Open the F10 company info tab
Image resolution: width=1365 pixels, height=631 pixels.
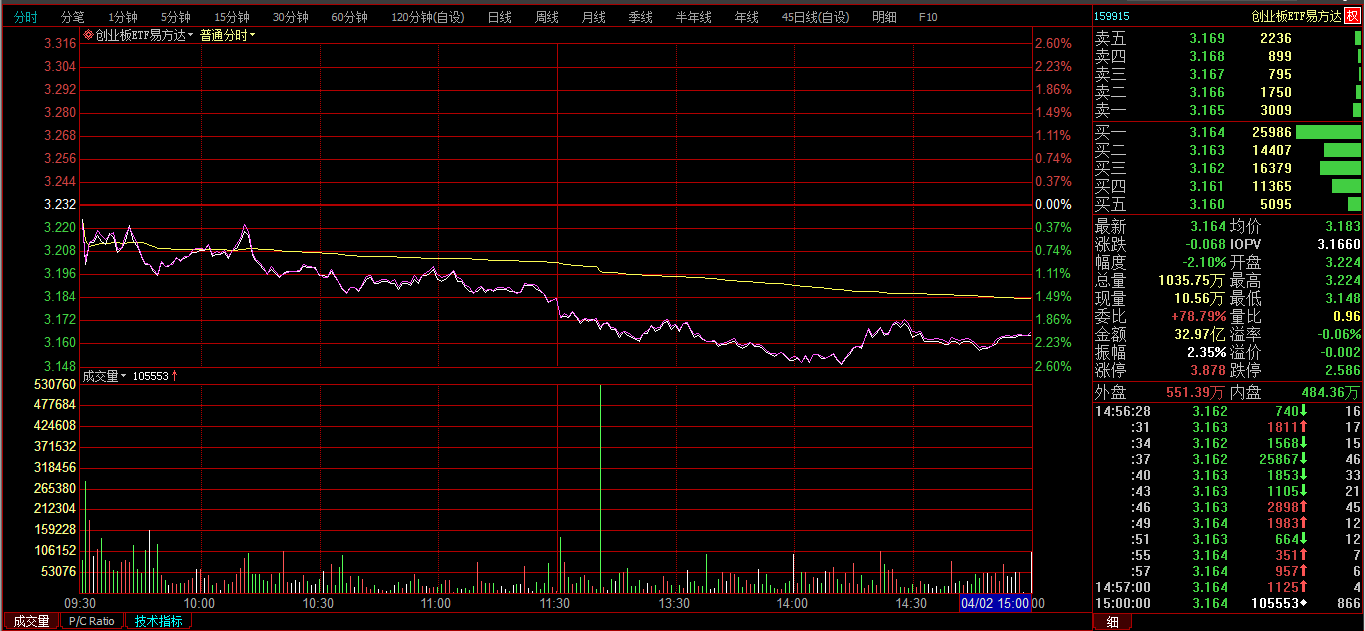click(928, 17)
